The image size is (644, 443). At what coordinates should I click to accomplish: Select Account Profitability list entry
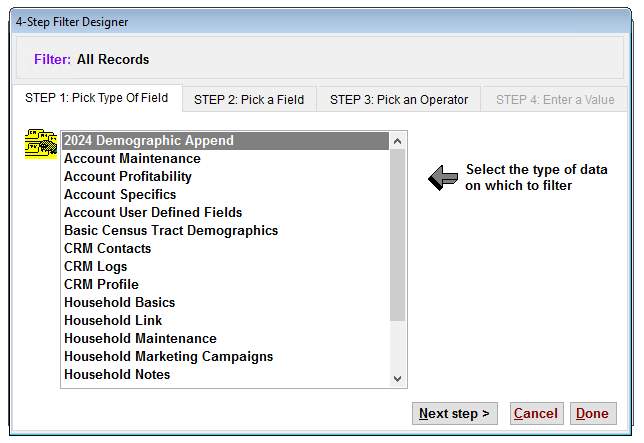tap(225, 177)
